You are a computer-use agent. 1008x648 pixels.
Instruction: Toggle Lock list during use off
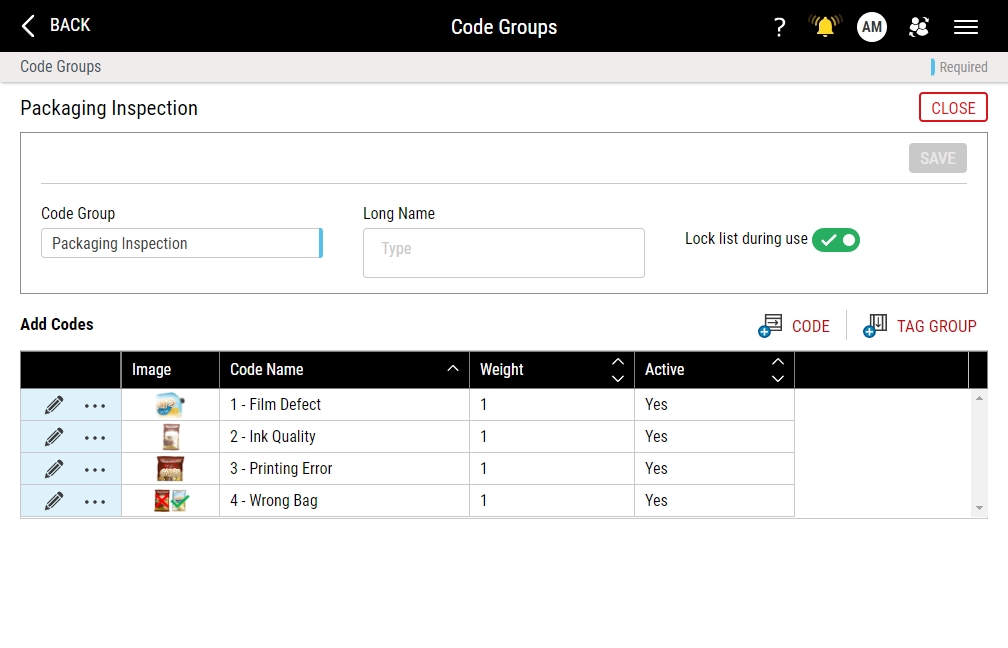836,240
